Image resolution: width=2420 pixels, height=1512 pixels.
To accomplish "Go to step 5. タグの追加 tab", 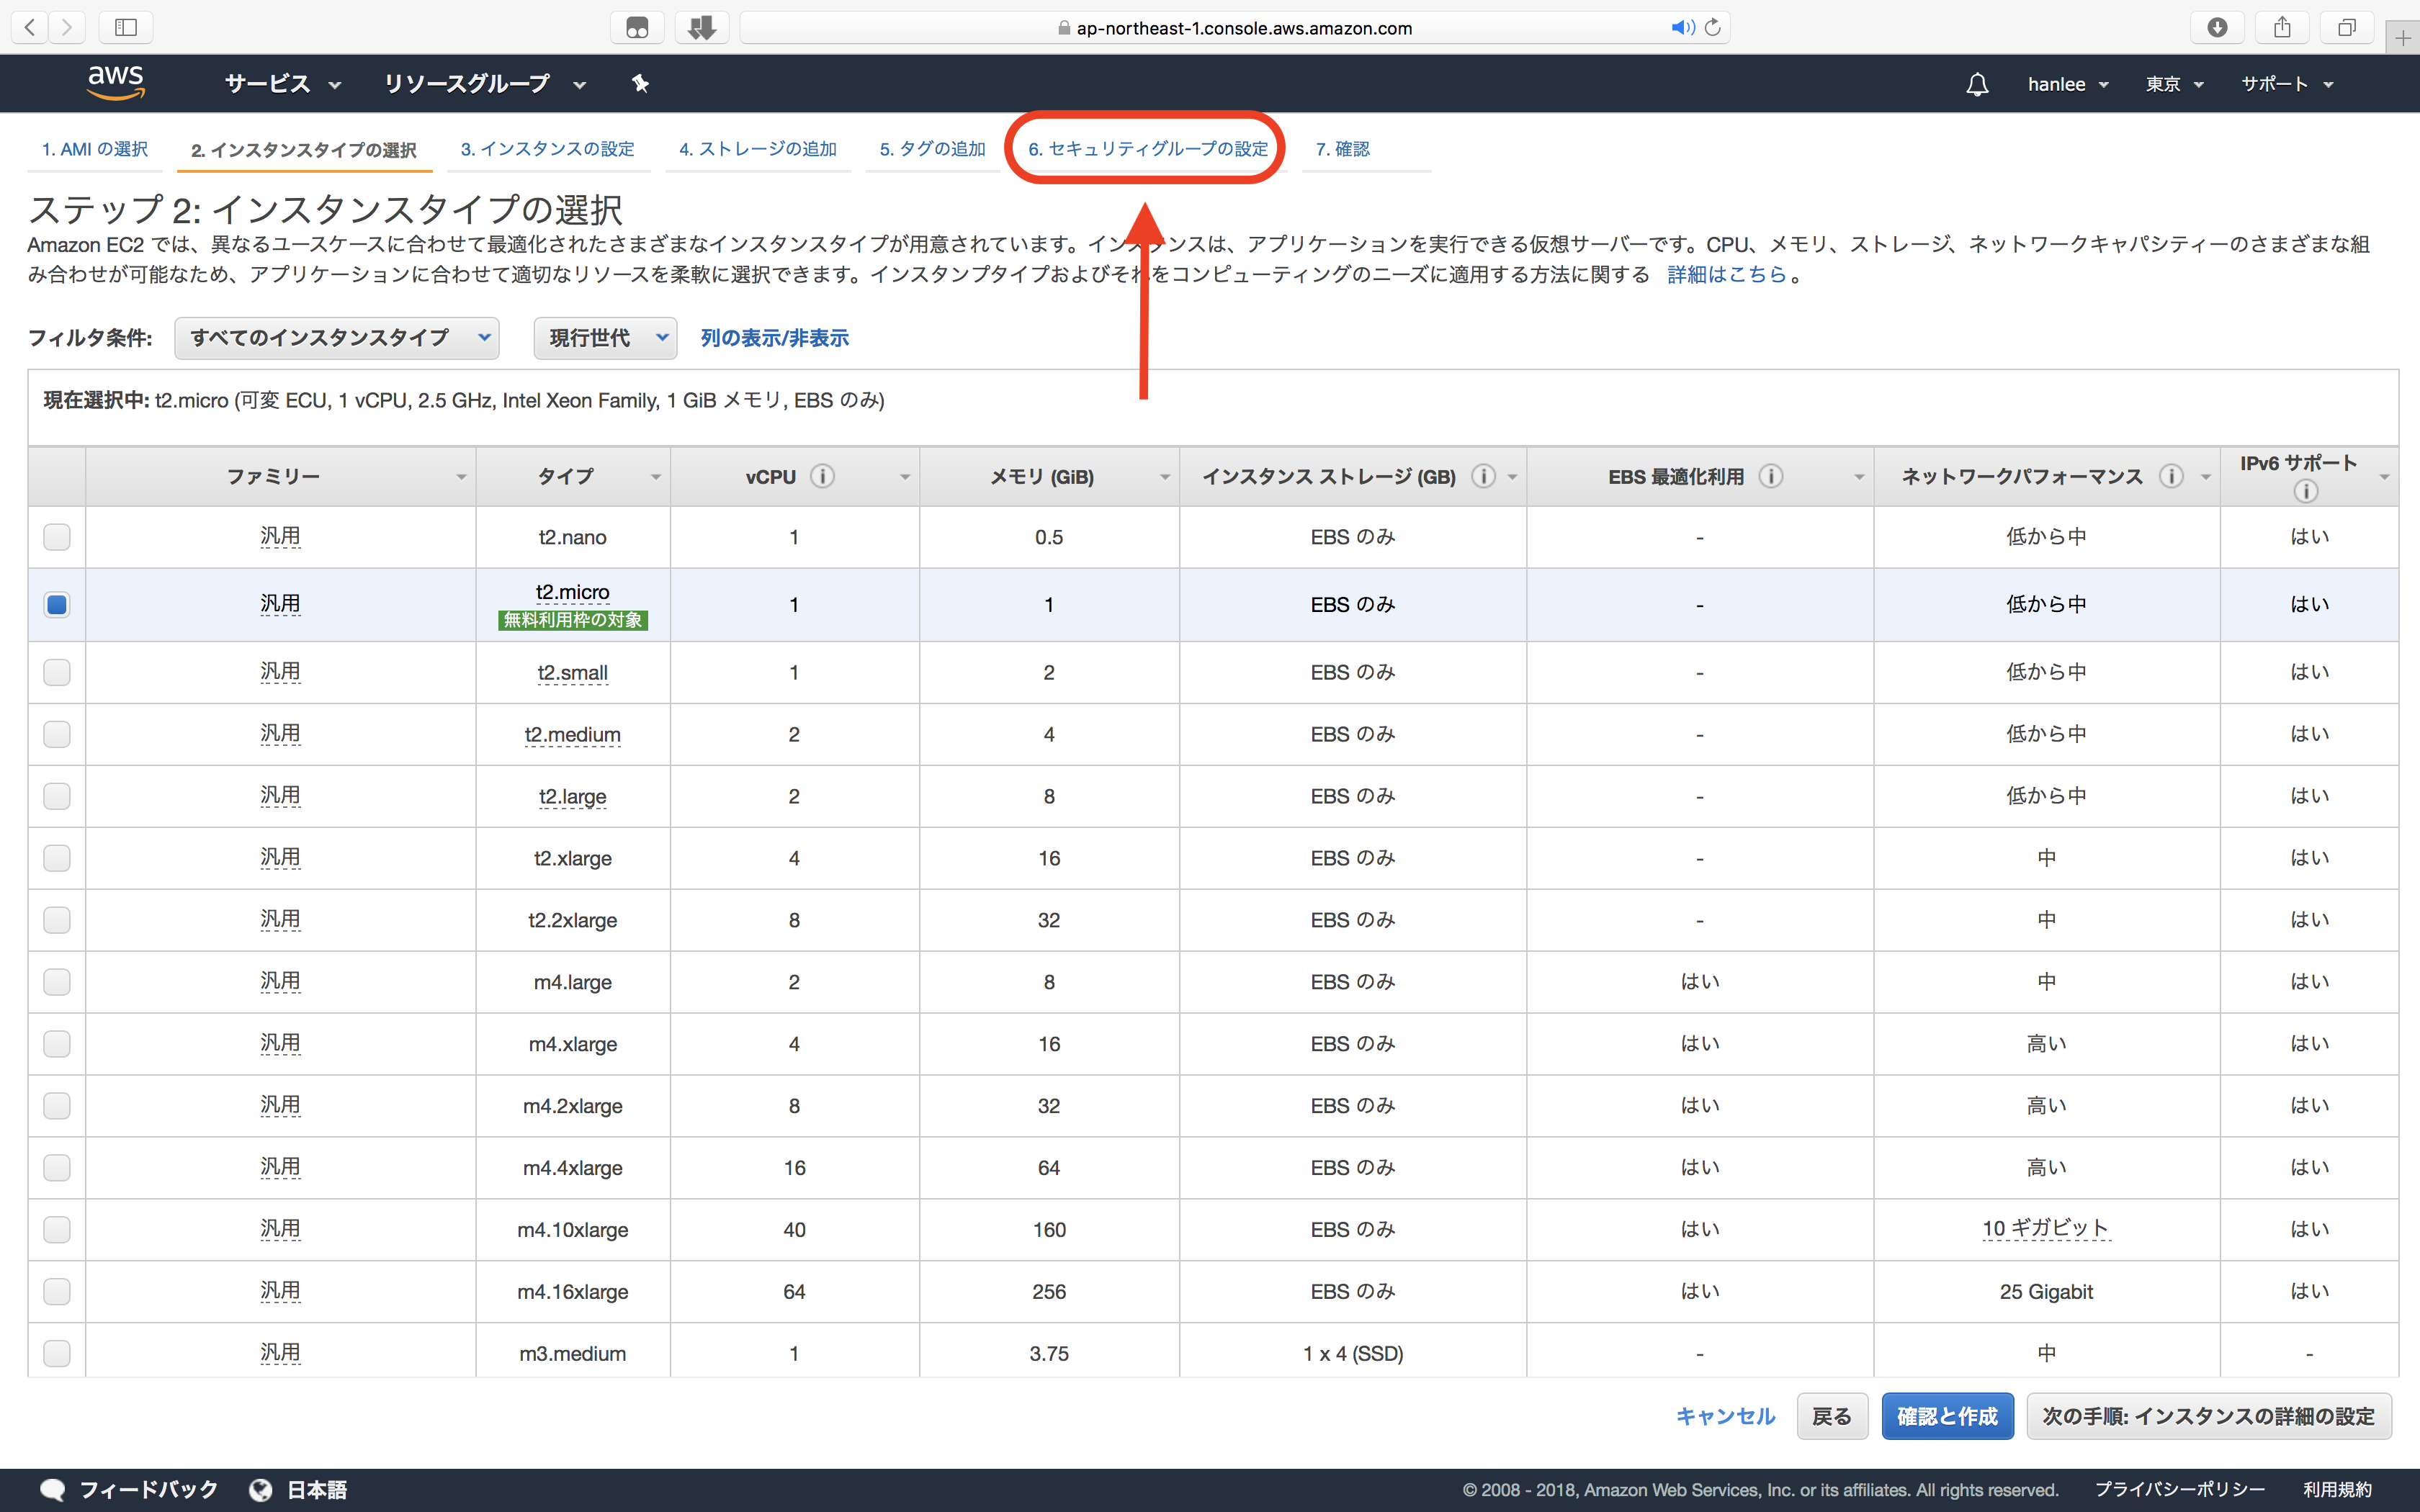I will [932, 149].
